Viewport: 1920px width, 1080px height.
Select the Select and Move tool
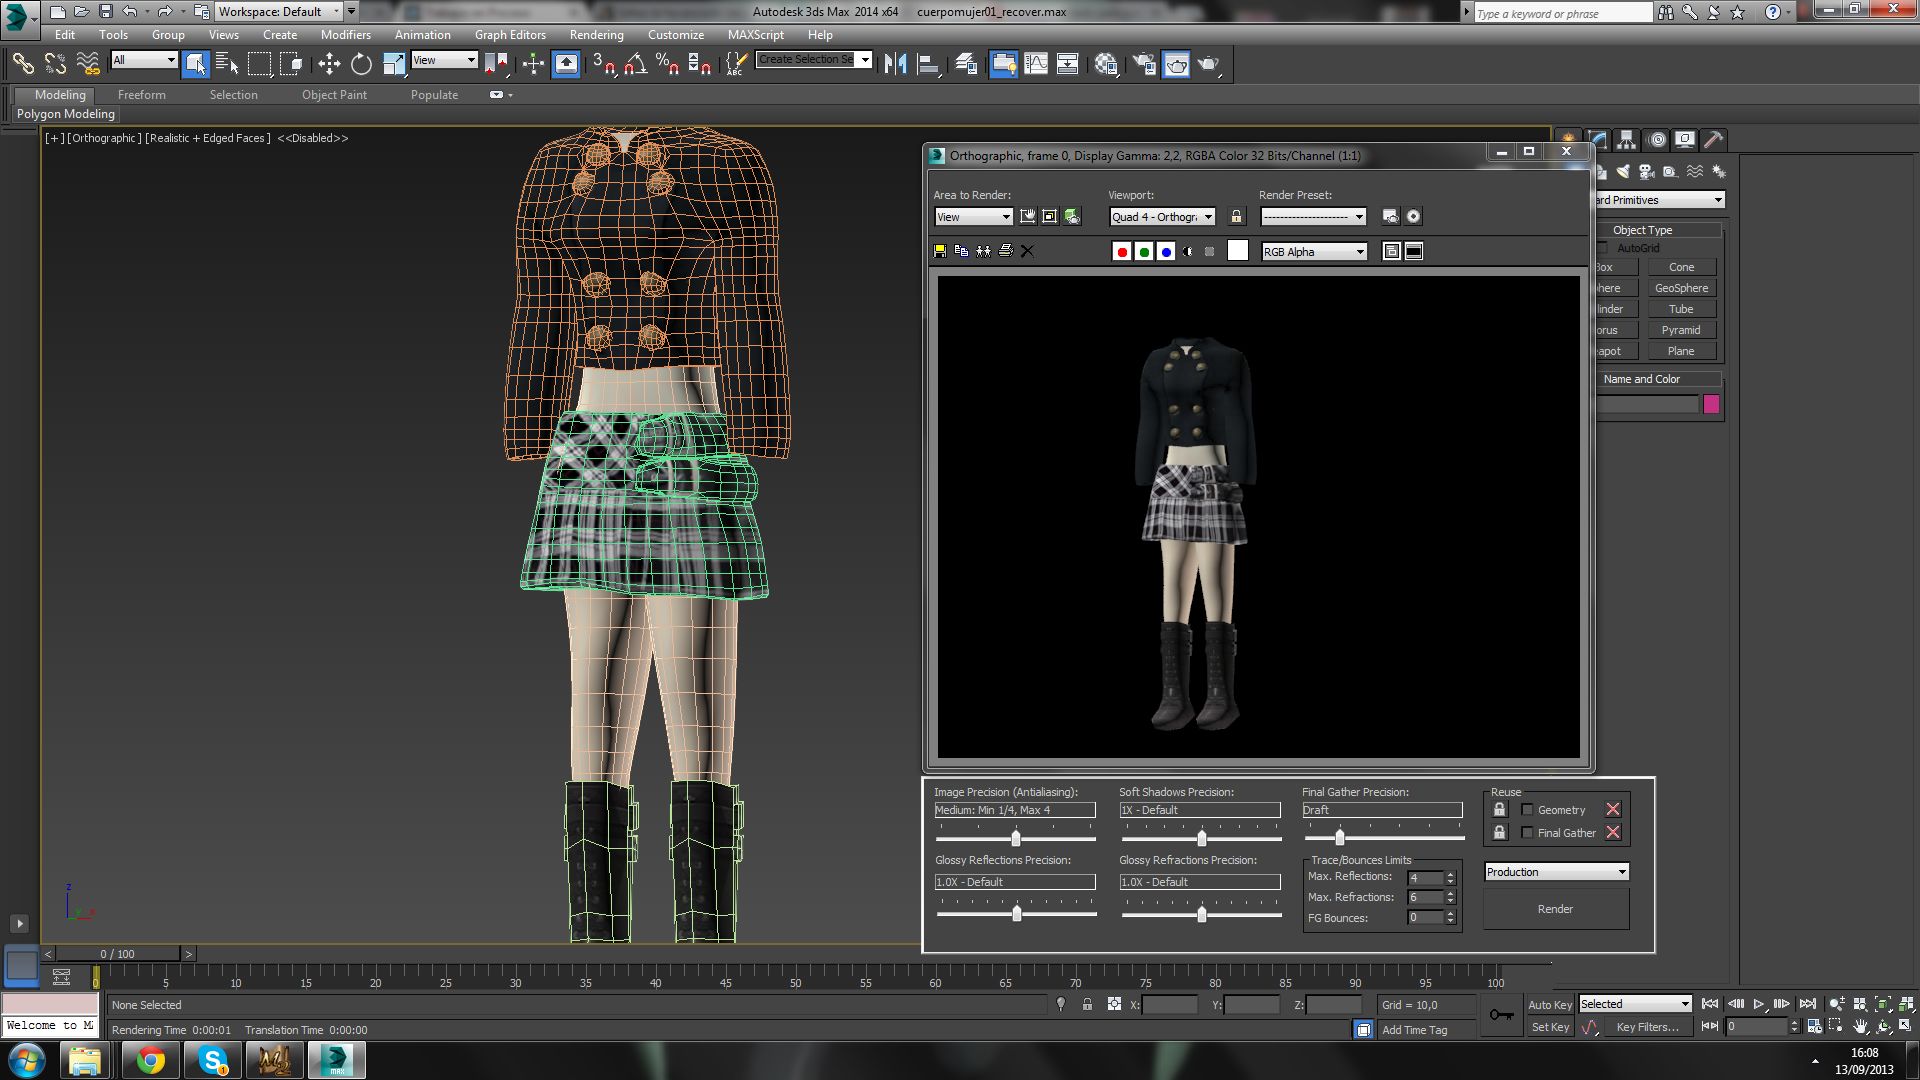(x=329, y=64)
